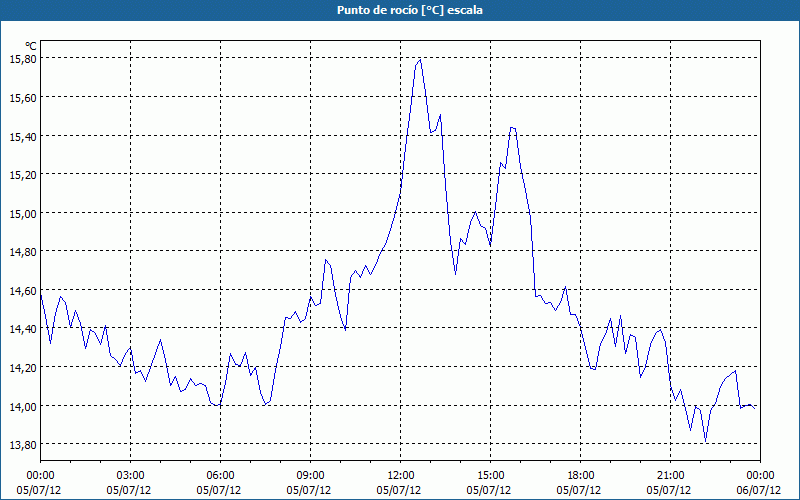This screenshot has height=500, width=800.
Task: Click the 06/07/12 date label
Action: (x=759, y=490)
